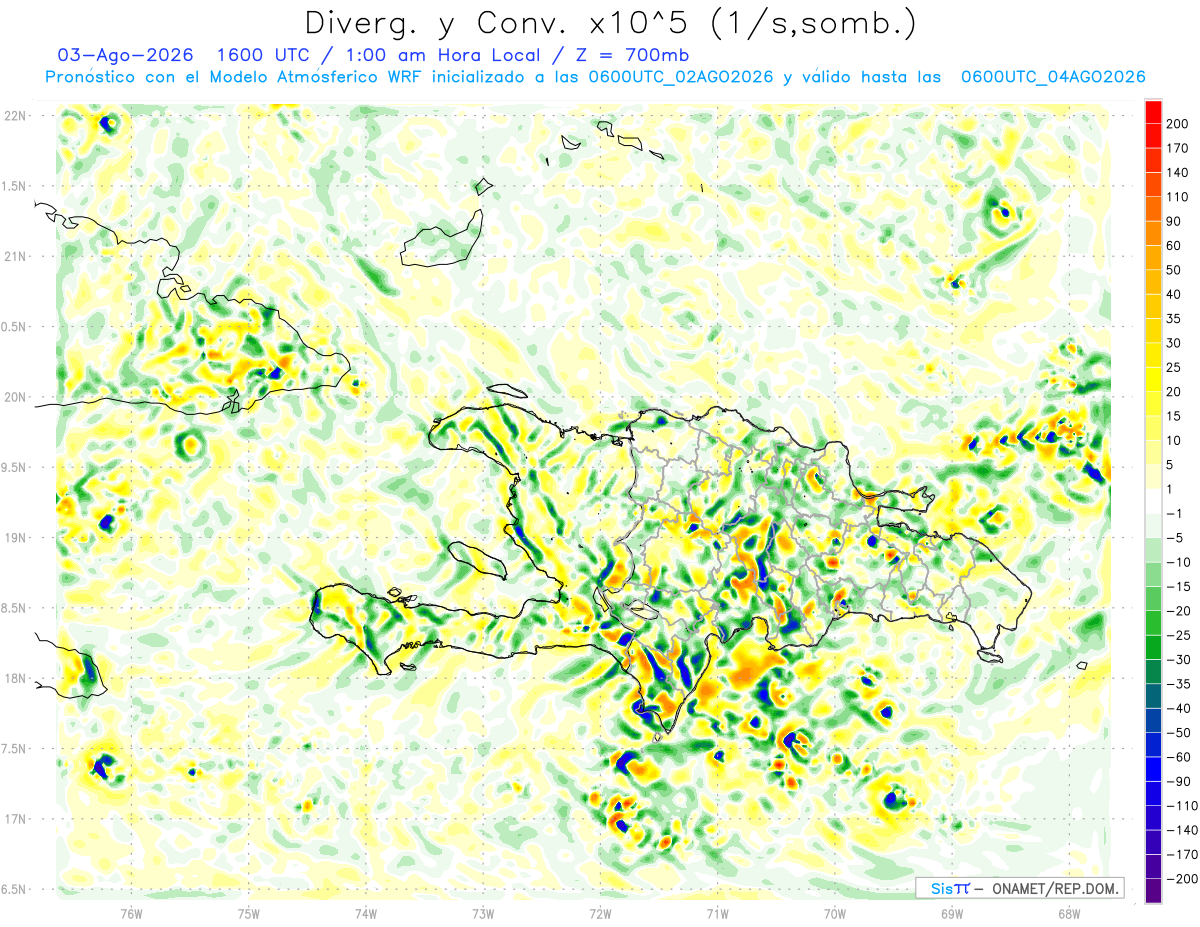Click the "73W" longitude axis label
Image resolution: width=1200 pixels, height=927 pixels.
coord(483,912)
